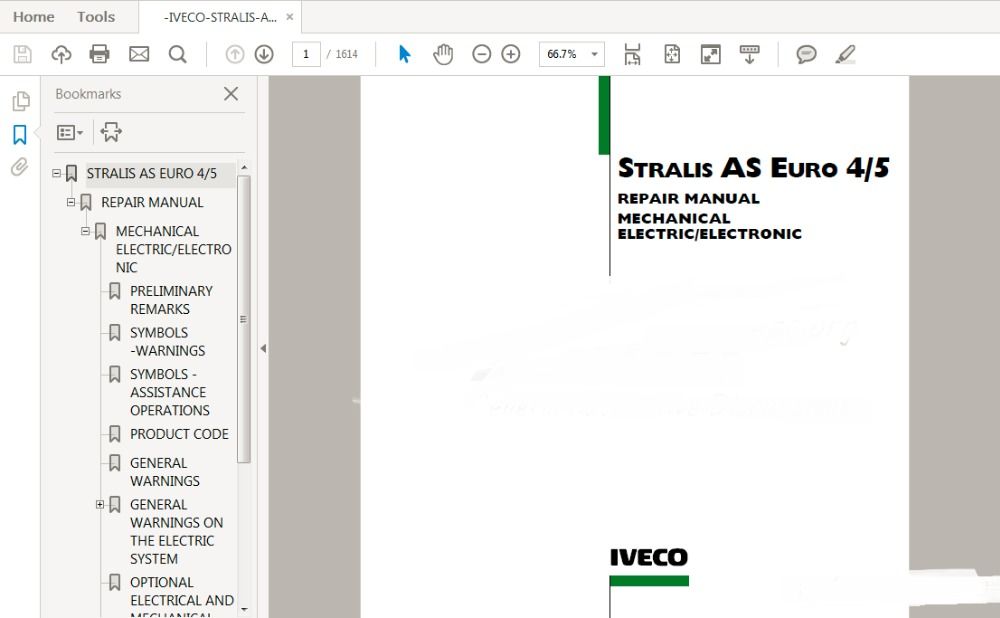Click the read mode download-arrow icon
The width and height of the screenshot is (1000, 618).
pos(749,54)
